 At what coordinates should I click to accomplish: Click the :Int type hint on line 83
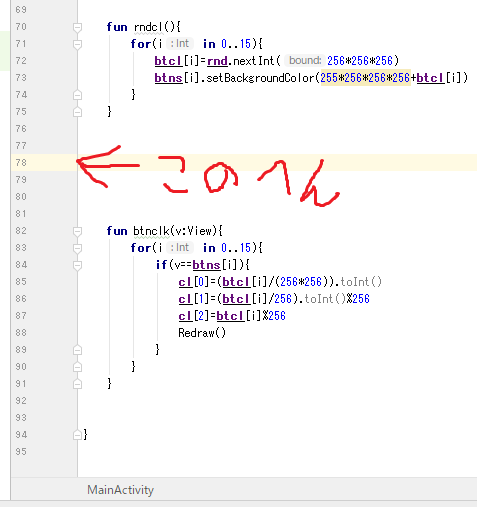(180, 248)
